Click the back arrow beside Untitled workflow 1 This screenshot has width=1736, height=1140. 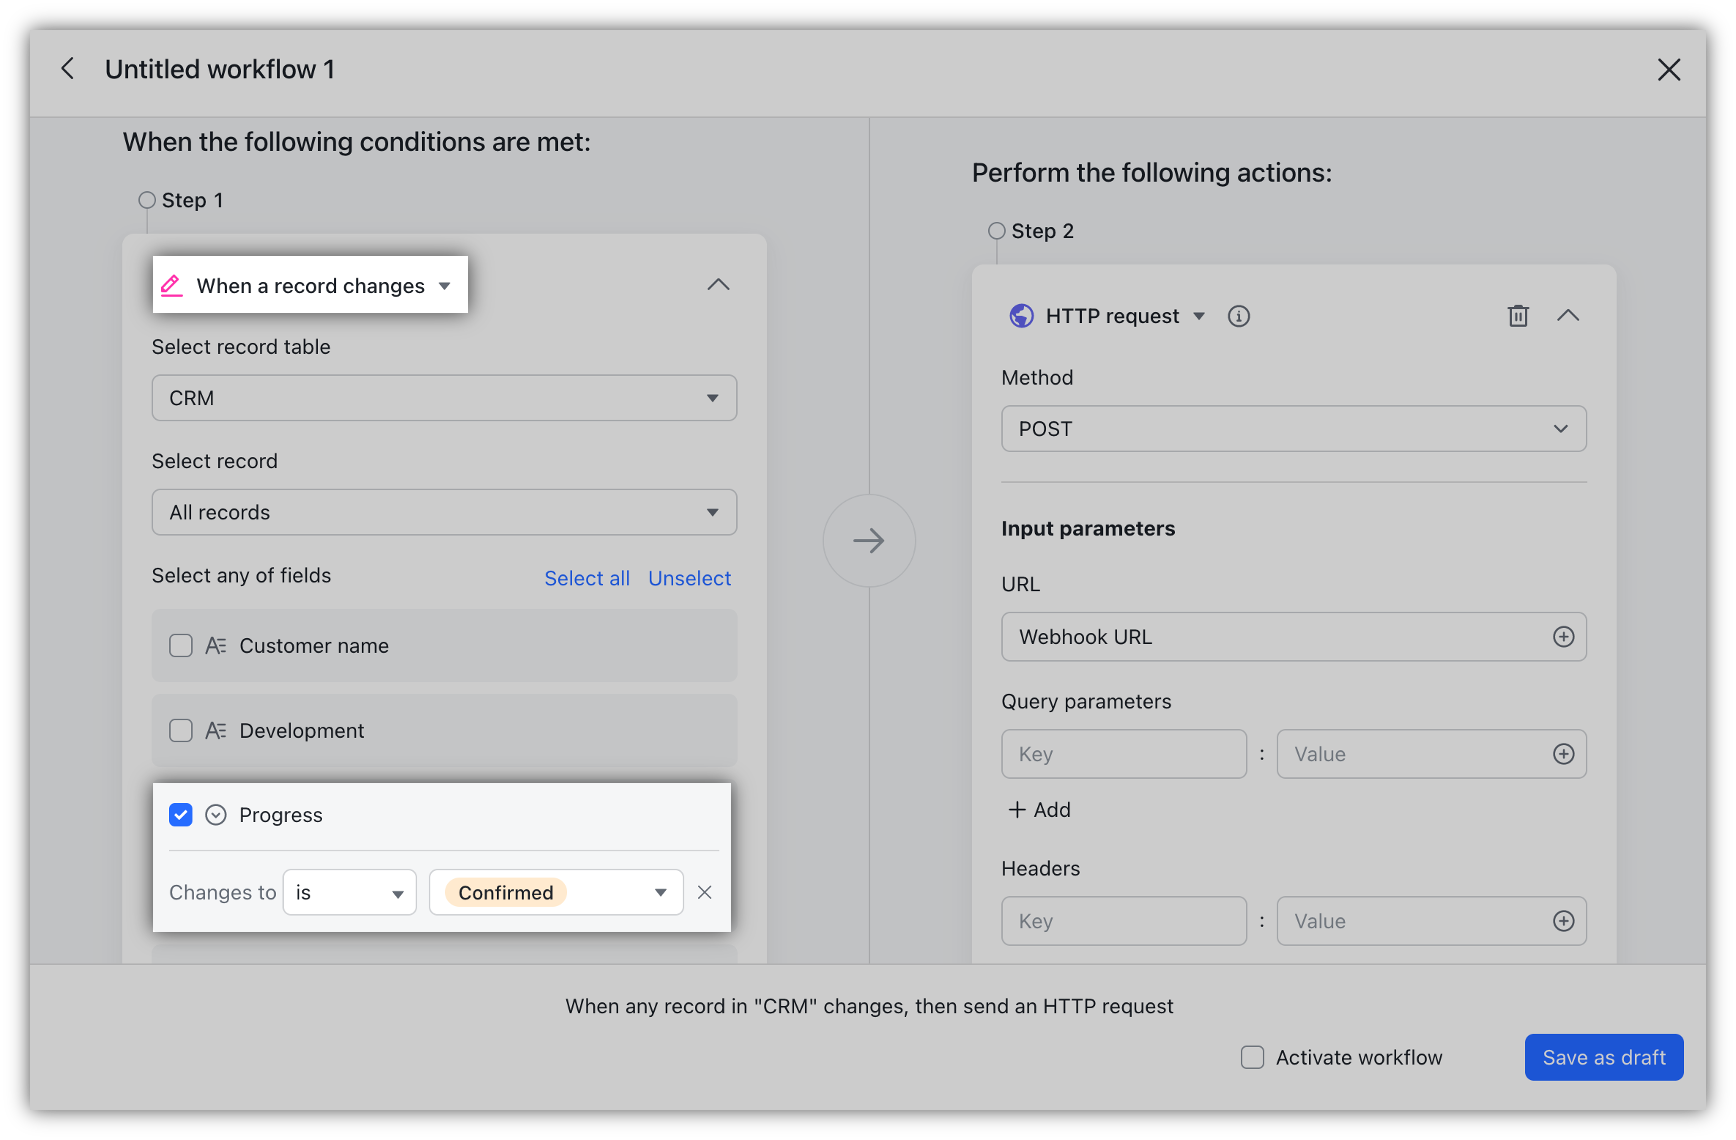pyautogui.click(x=67, y=69)
